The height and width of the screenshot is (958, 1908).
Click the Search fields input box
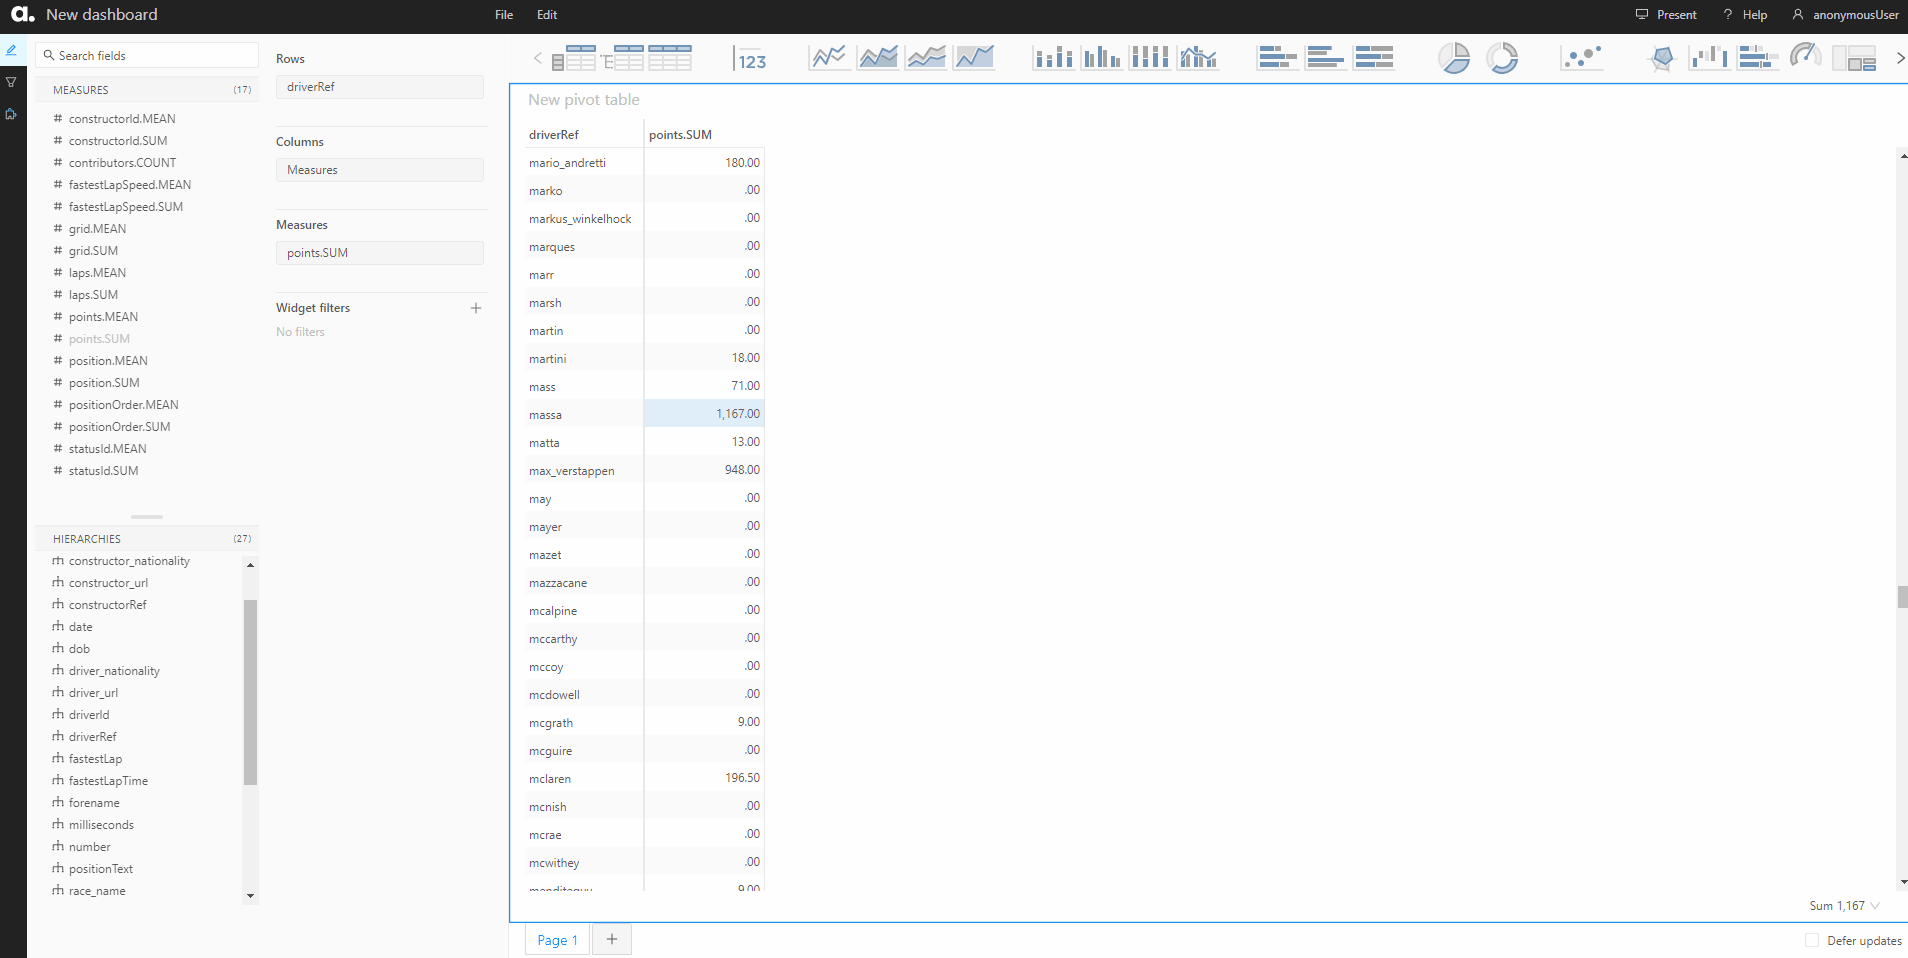(146, 55)
